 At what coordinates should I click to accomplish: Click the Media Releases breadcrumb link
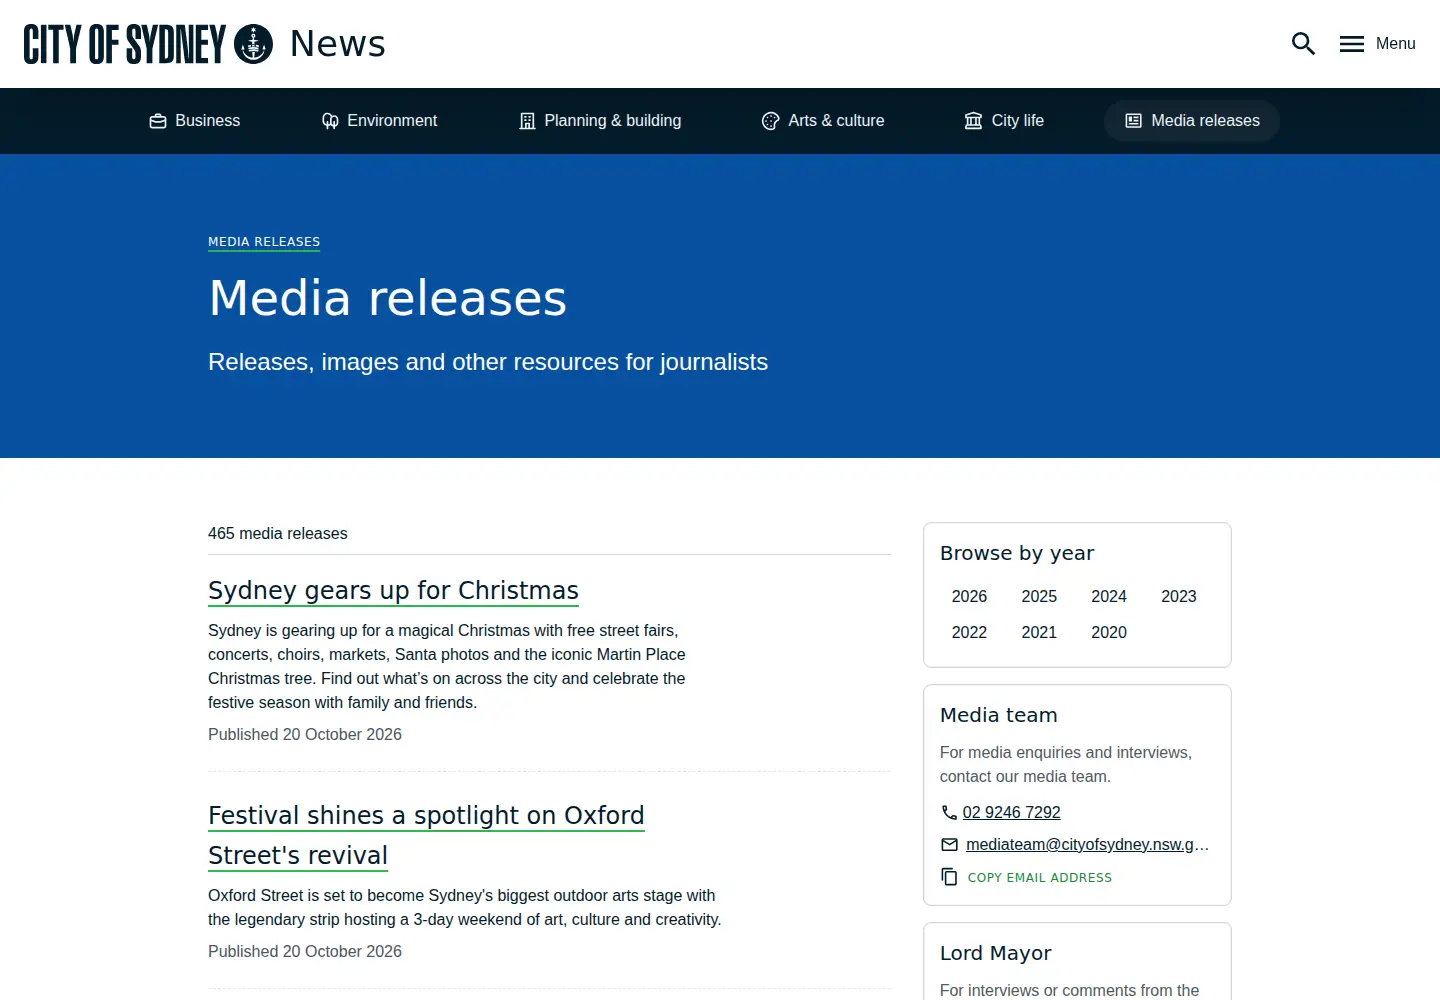[264, 242]
